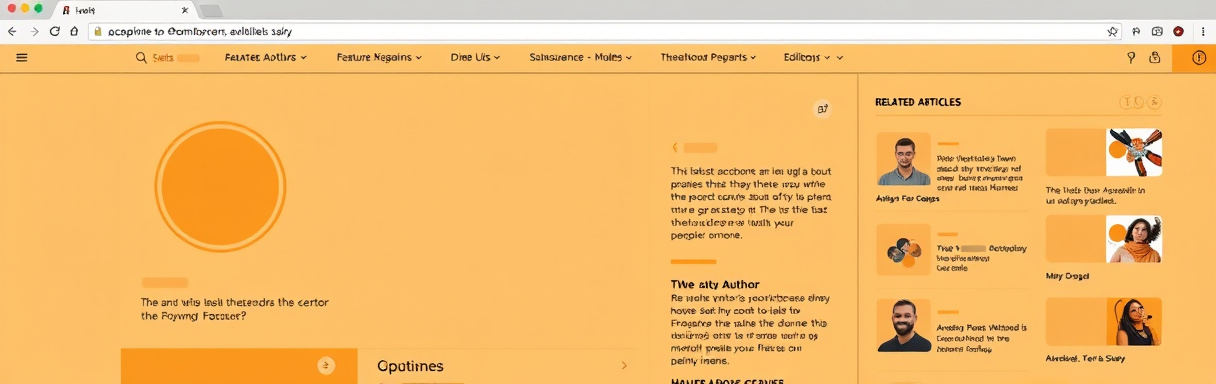Image resolution: width=1216 pixels, height=384 pixels.
Task: Open the related article thumbnail of the bearded man
Action: 904,325
